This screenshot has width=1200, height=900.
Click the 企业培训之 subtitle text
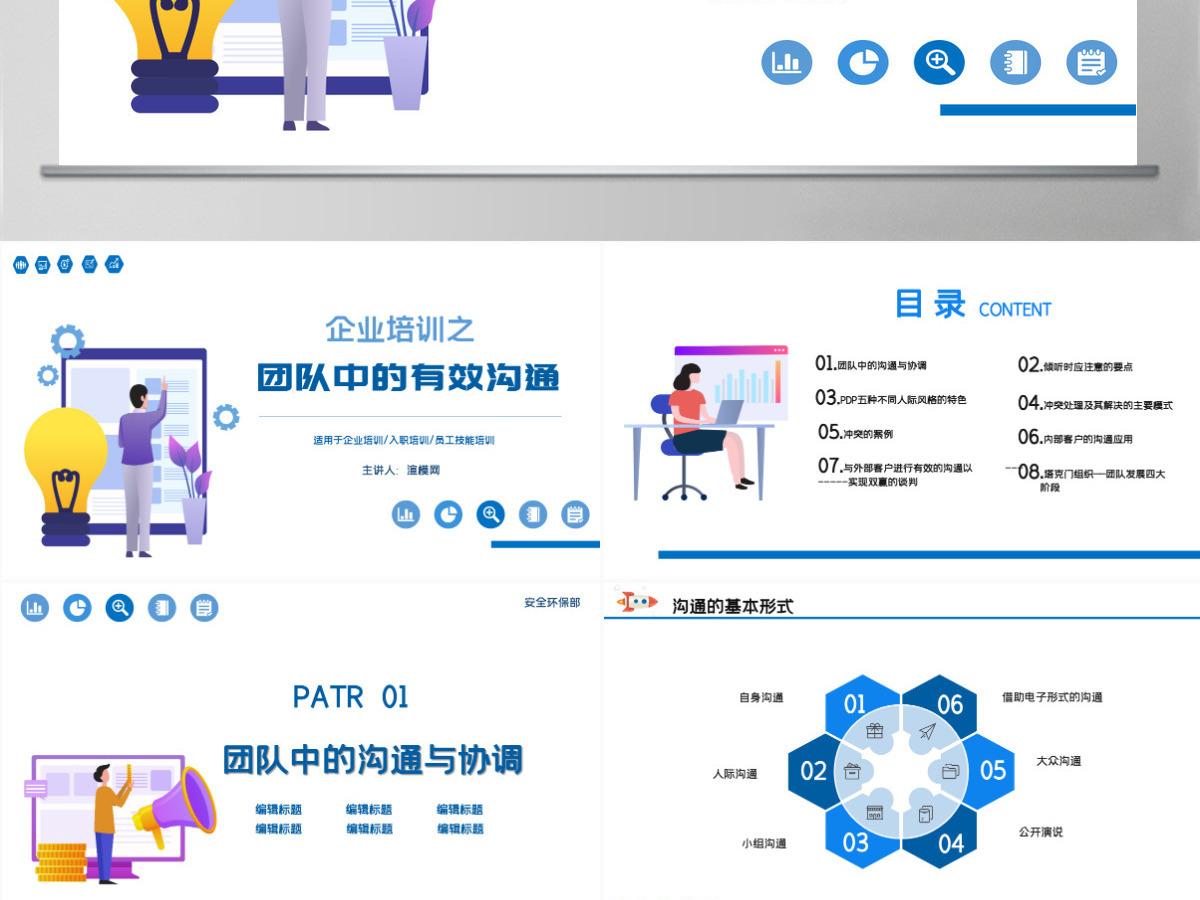[x=400, y=328]
